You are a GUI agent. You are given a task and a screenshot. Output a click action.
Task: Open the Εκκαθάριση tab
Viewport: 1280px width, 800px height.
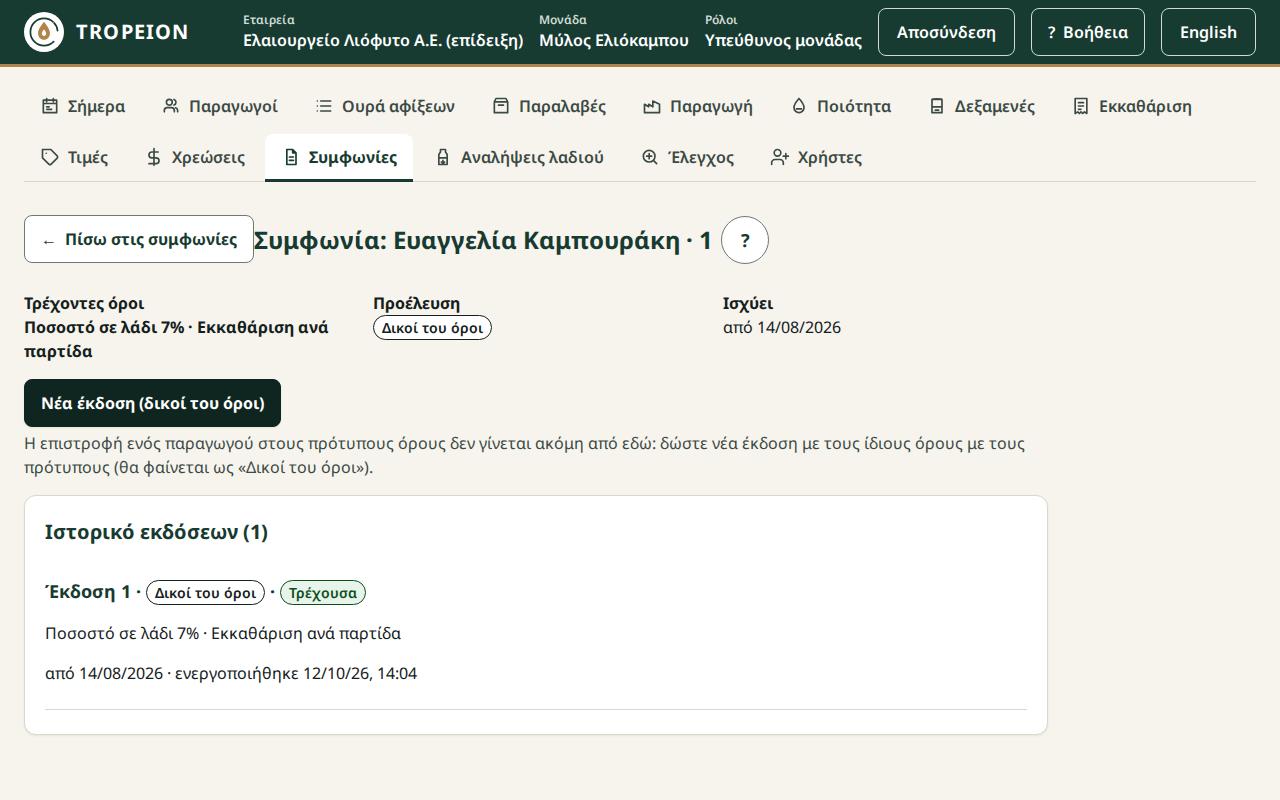1132,106
